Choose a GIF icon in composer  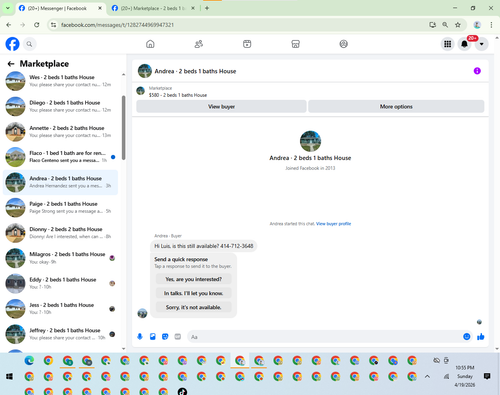178,337
